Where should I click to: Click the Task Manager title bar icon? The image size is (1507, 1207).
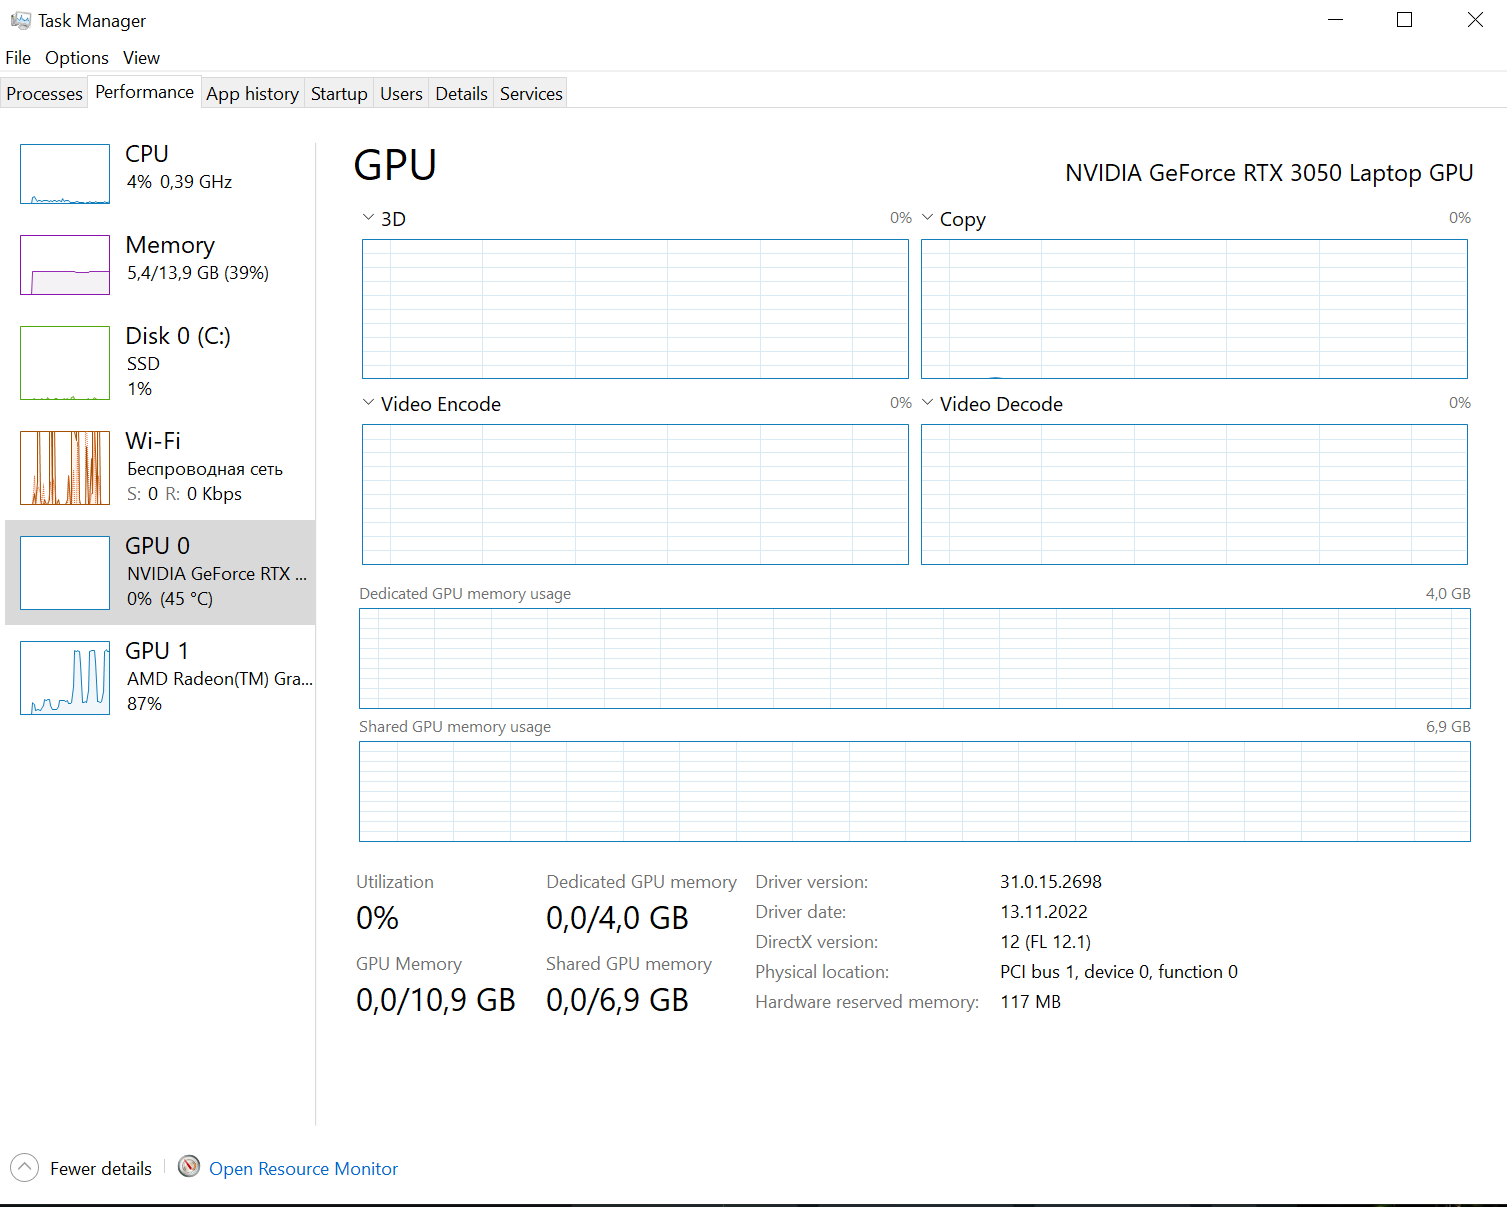click(x=20, y=20)
